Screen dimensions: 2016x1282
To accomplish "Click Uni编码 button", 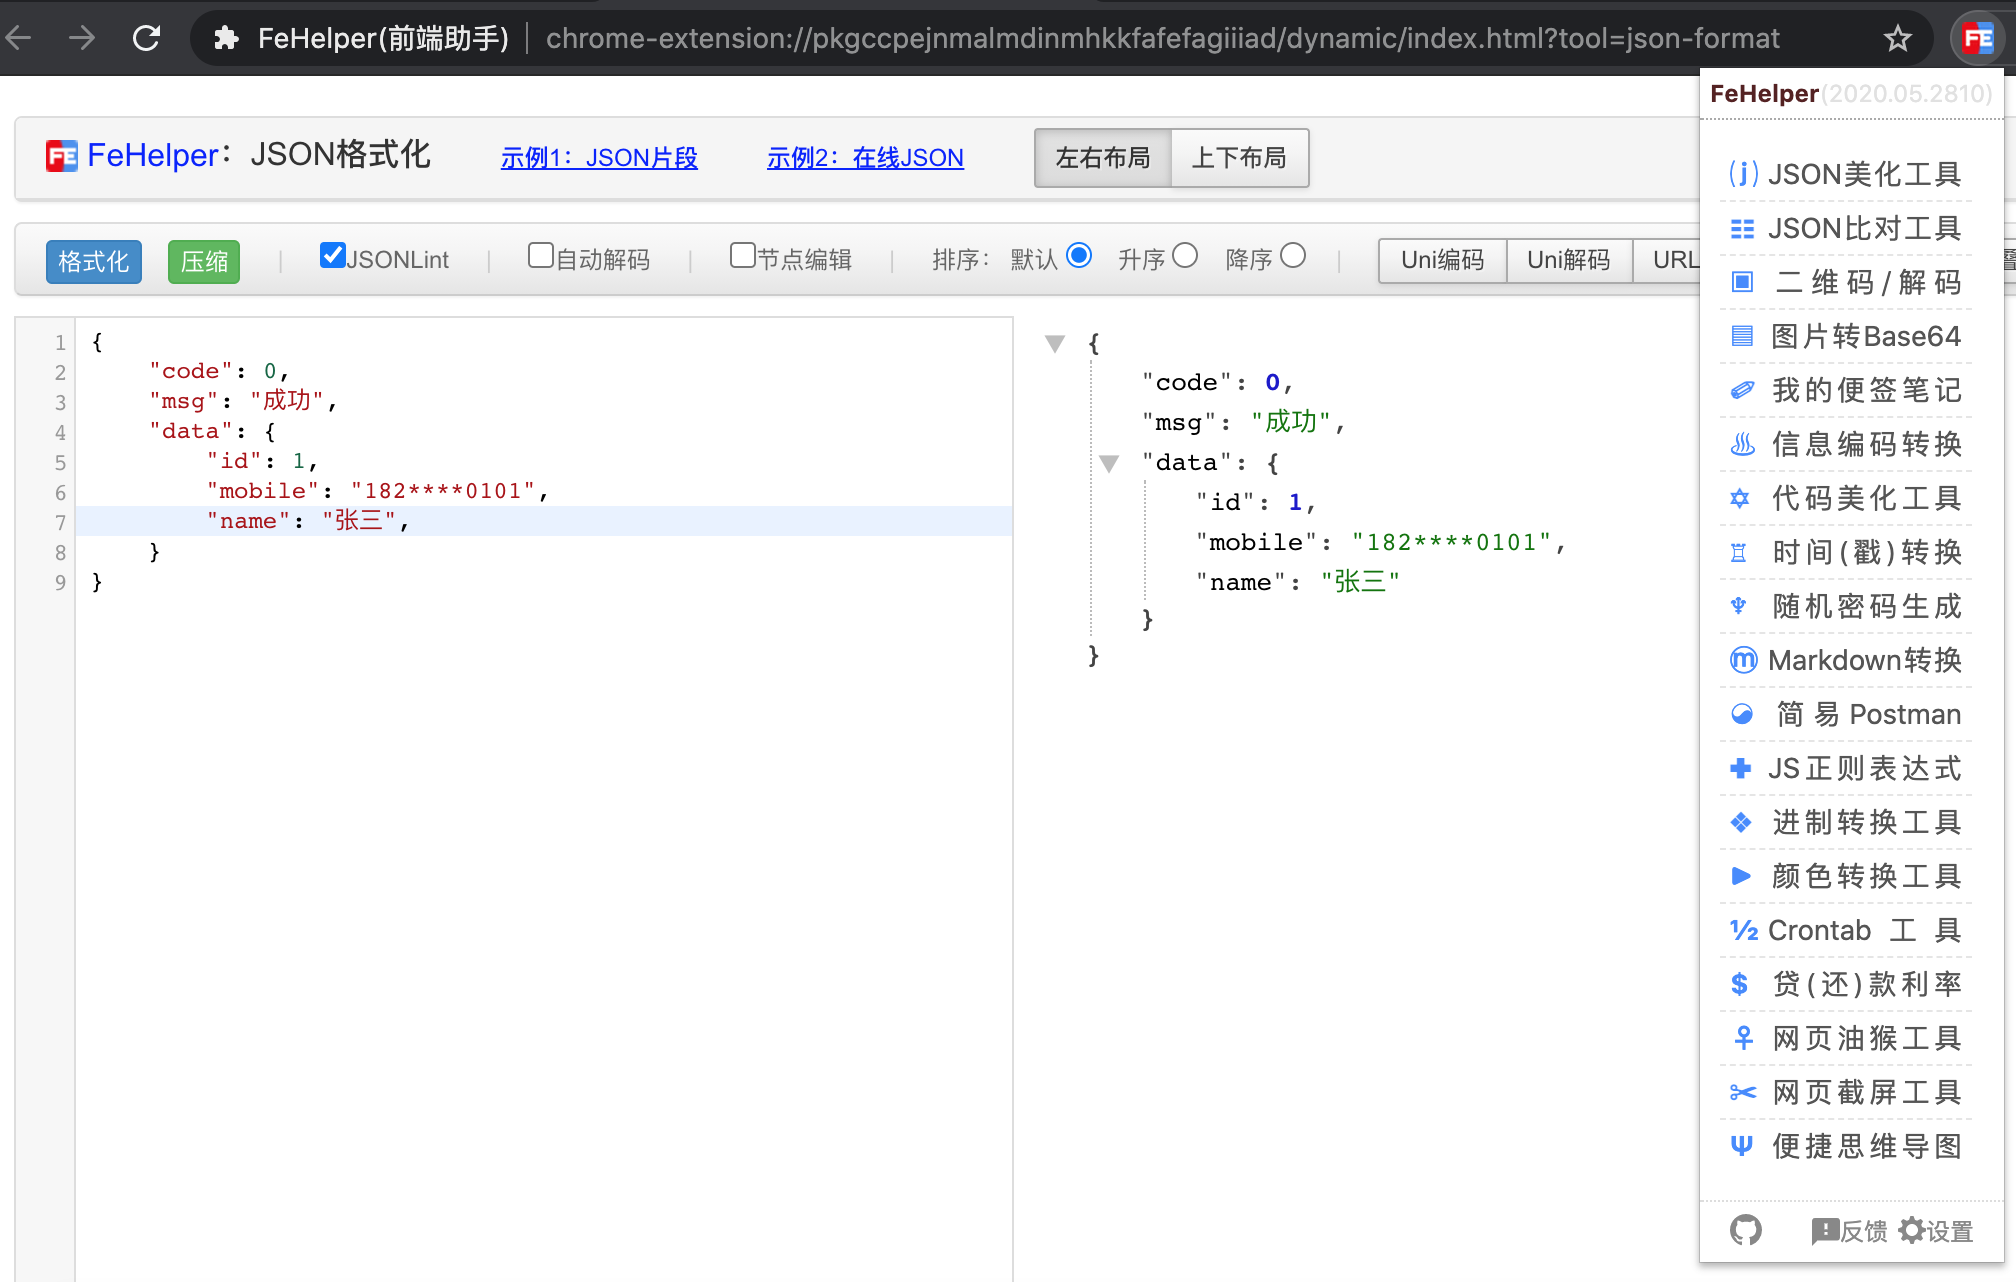I will coord(1442,260).
